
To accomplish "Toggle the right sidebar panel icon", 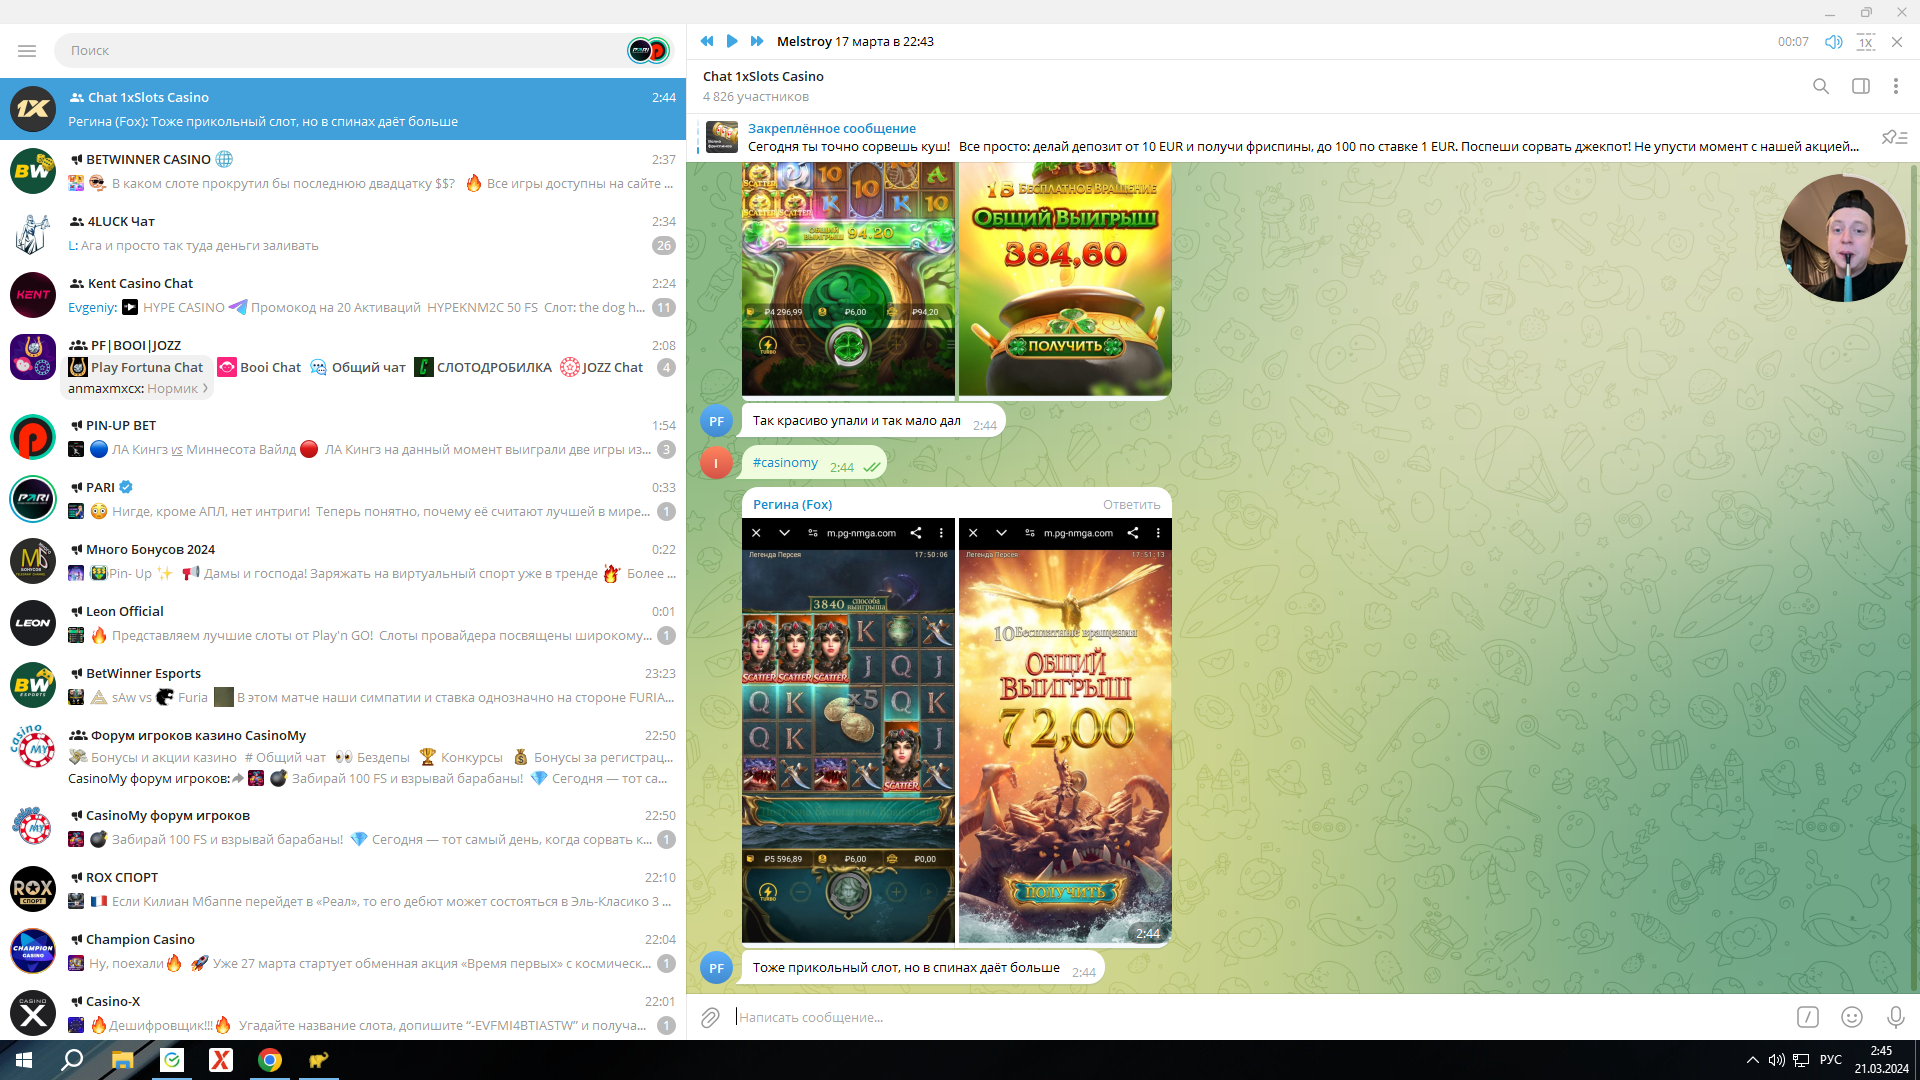I will tap(1860, 87).
